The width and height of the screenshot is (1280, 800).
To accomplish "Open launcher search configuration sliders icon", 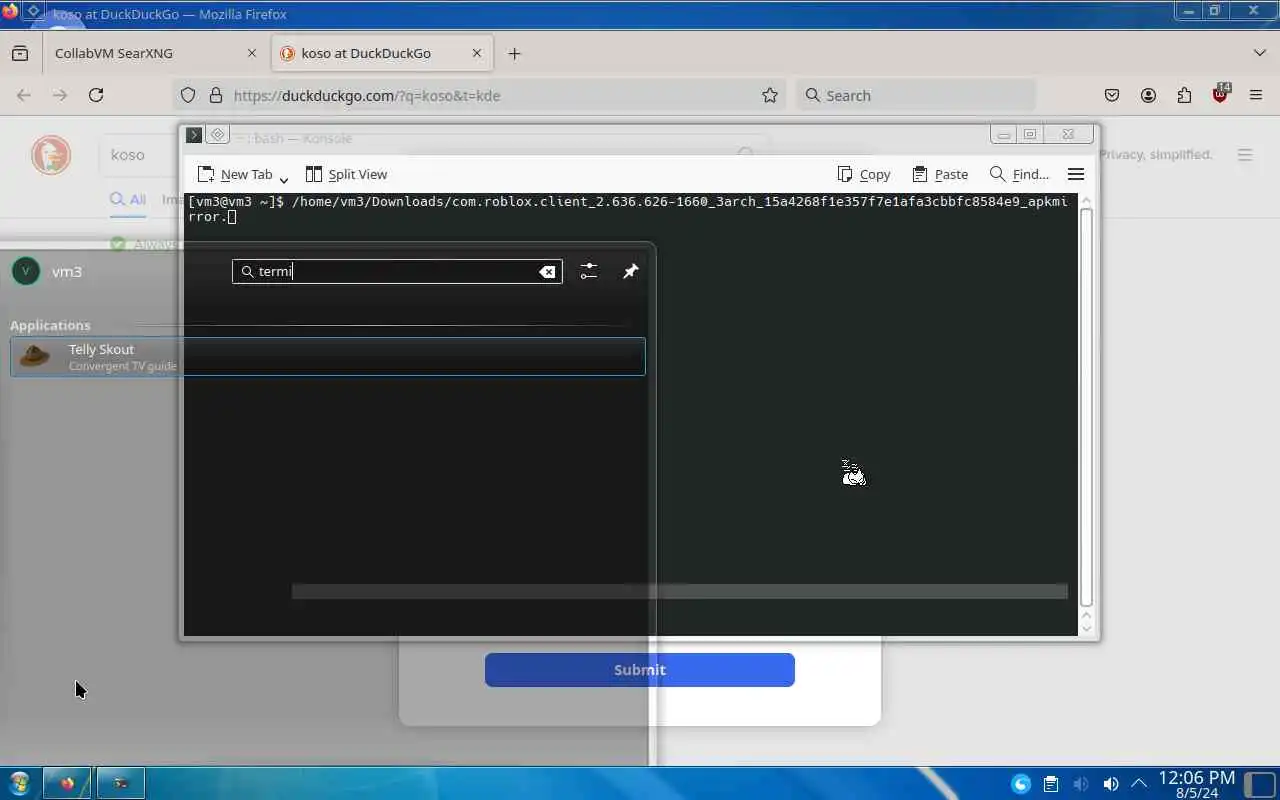I will (589, 271).
